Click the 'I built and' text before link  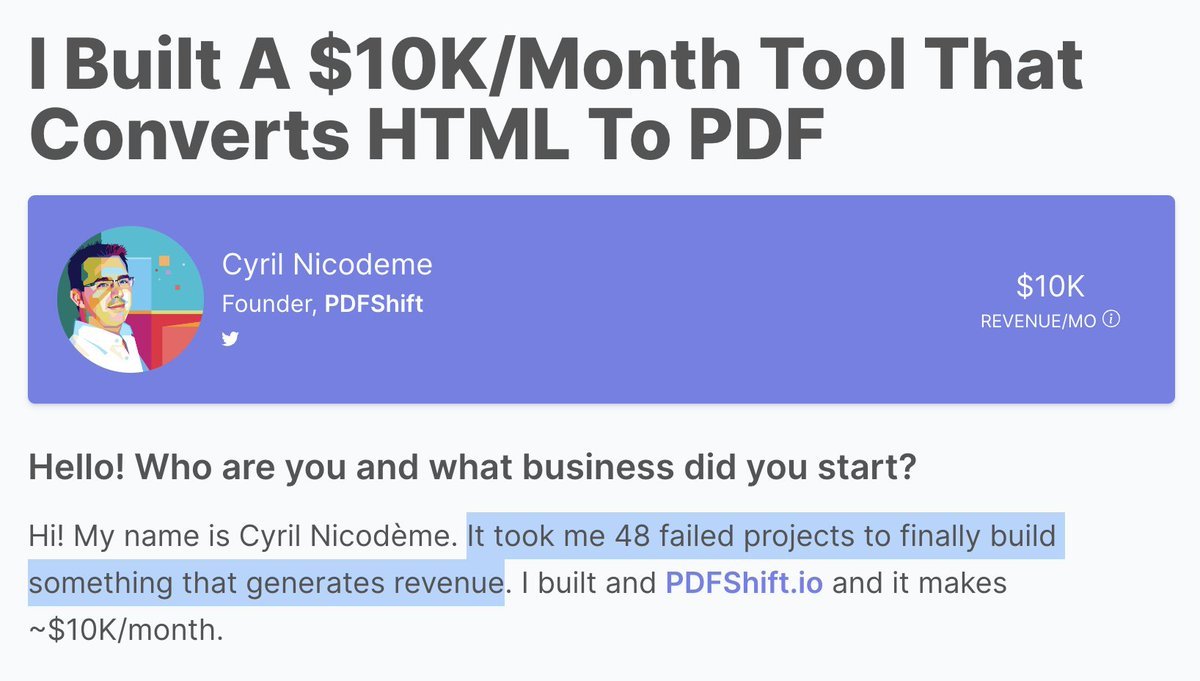584,582
